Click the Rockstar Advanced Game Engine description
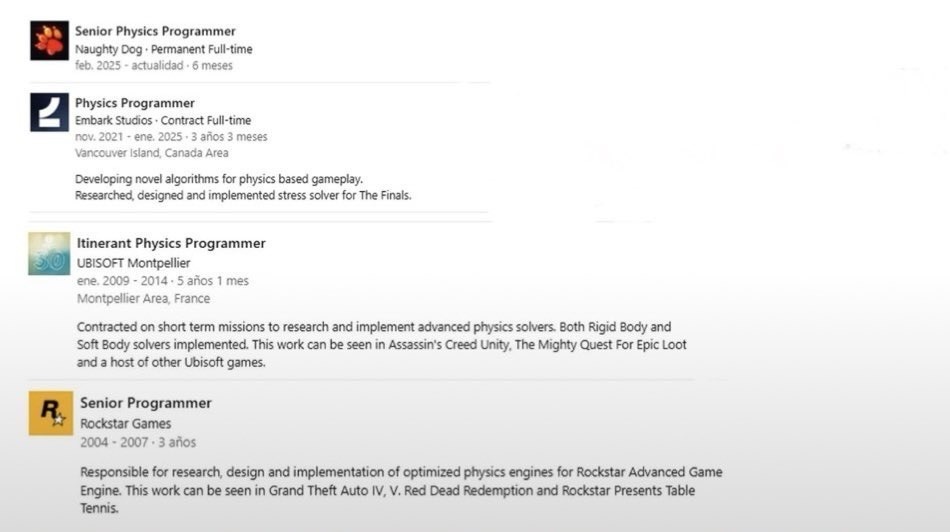 point(401,481)
